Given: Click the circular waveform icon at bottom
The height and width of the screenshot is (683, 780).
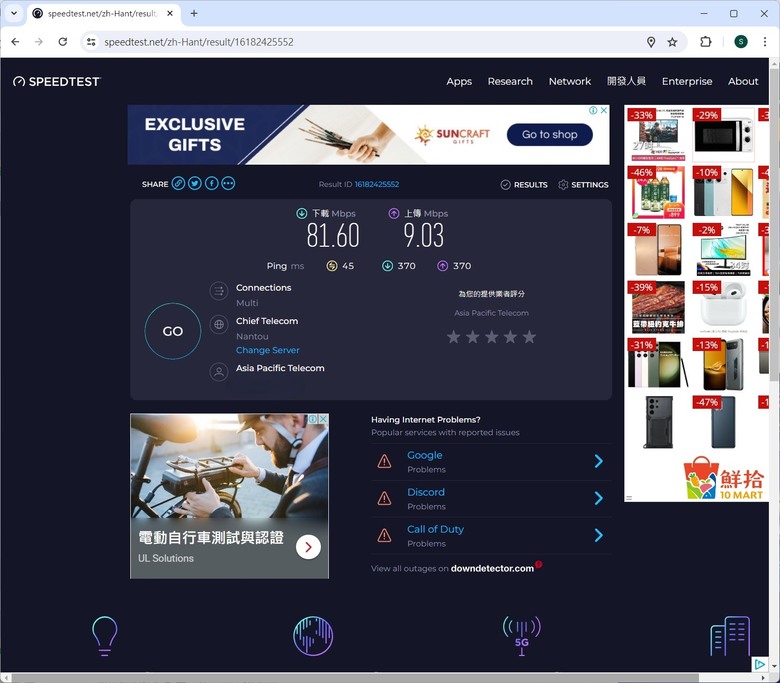Looking at the screenshot, I should pos(313,636).
